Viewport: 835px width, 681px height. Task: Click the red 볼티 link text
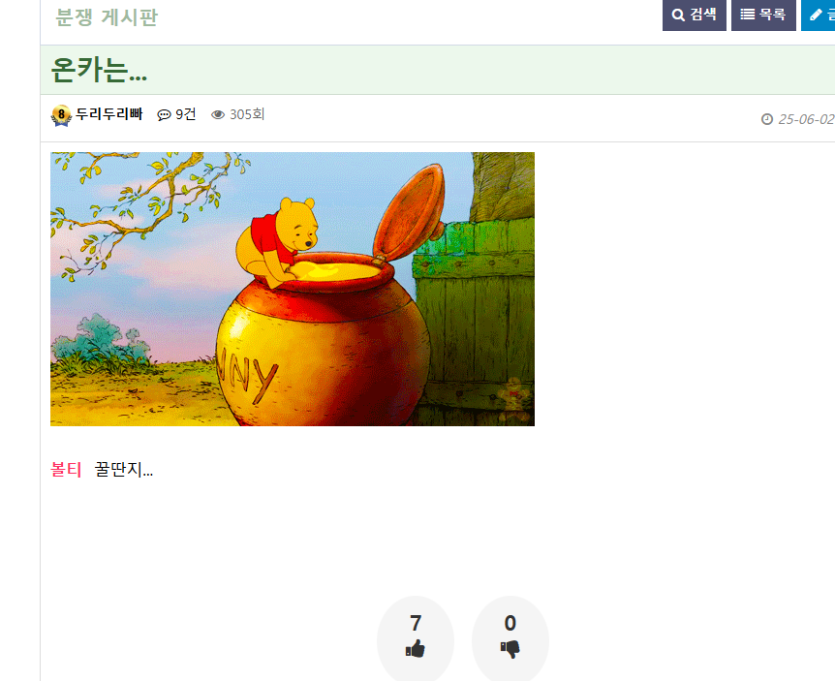[x=66, y=470]
